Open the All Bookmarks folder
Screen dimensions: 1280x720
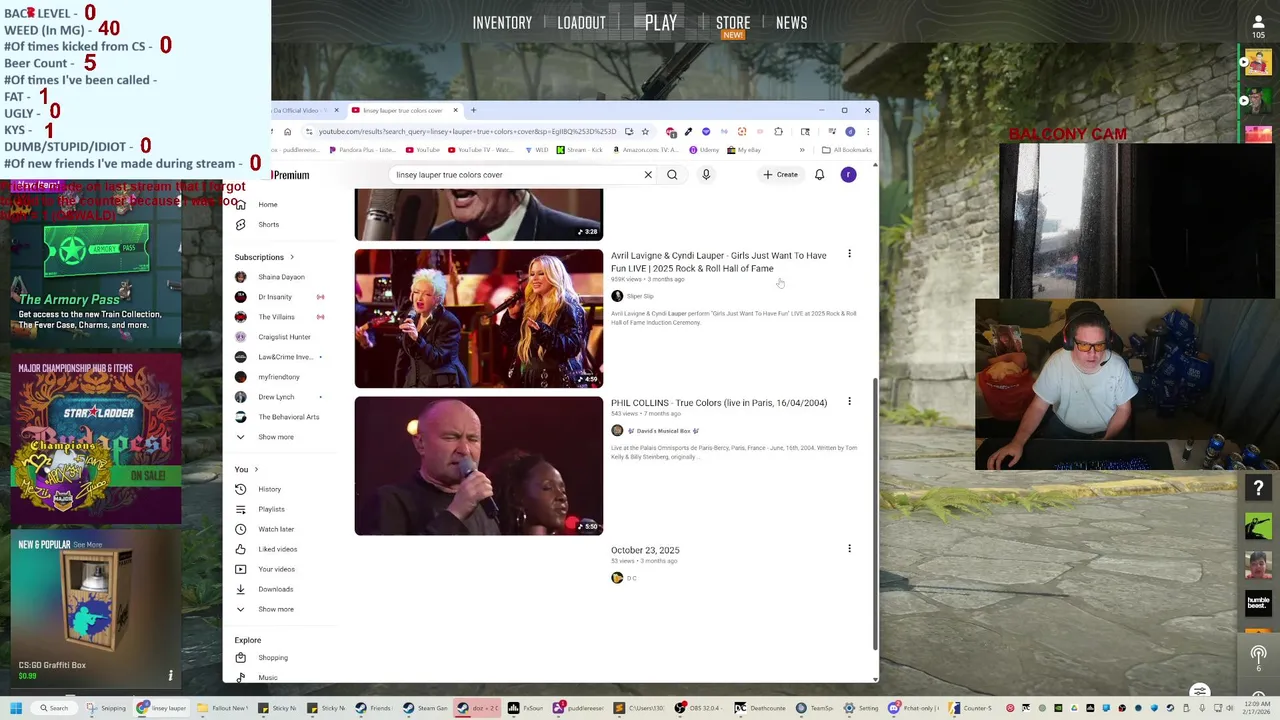click(x=846, y=150)
